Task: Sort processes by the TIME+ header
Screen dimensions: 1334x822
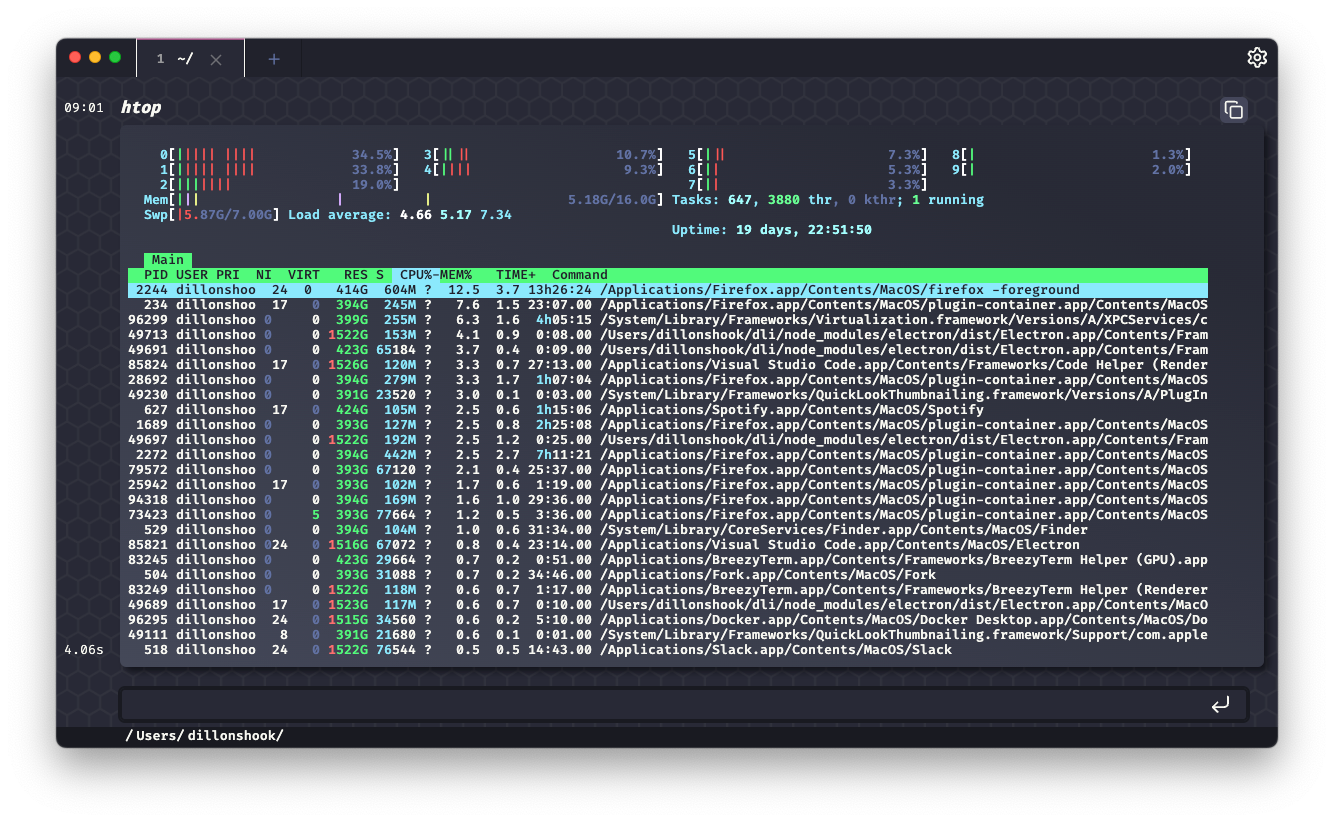Action: [516, 274]
